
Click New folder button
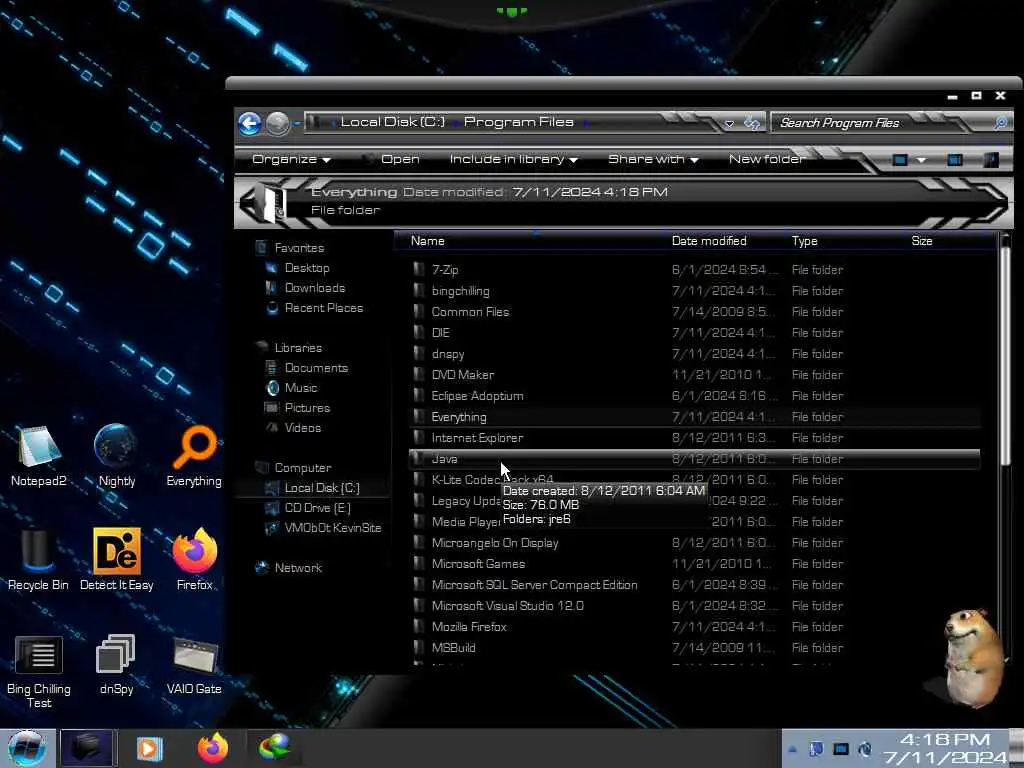pyautogui.click(x=767, y=159)
